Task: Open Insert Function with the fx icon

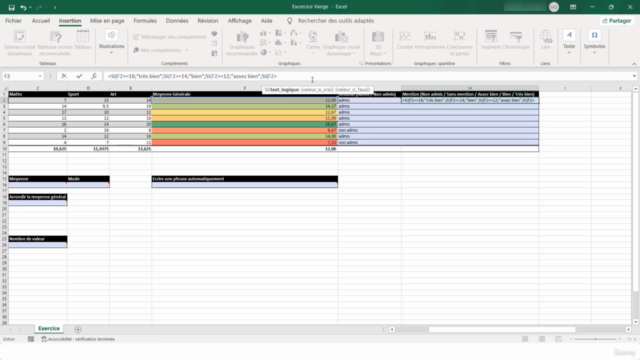Action: point(94,76)
